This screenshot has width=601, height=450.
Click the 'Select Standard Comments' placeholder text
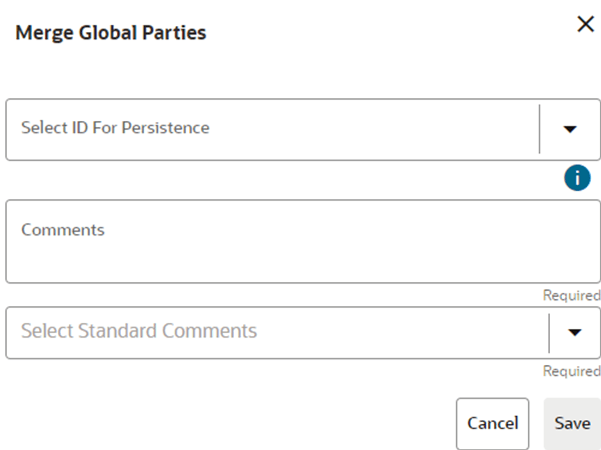point(139,331)
